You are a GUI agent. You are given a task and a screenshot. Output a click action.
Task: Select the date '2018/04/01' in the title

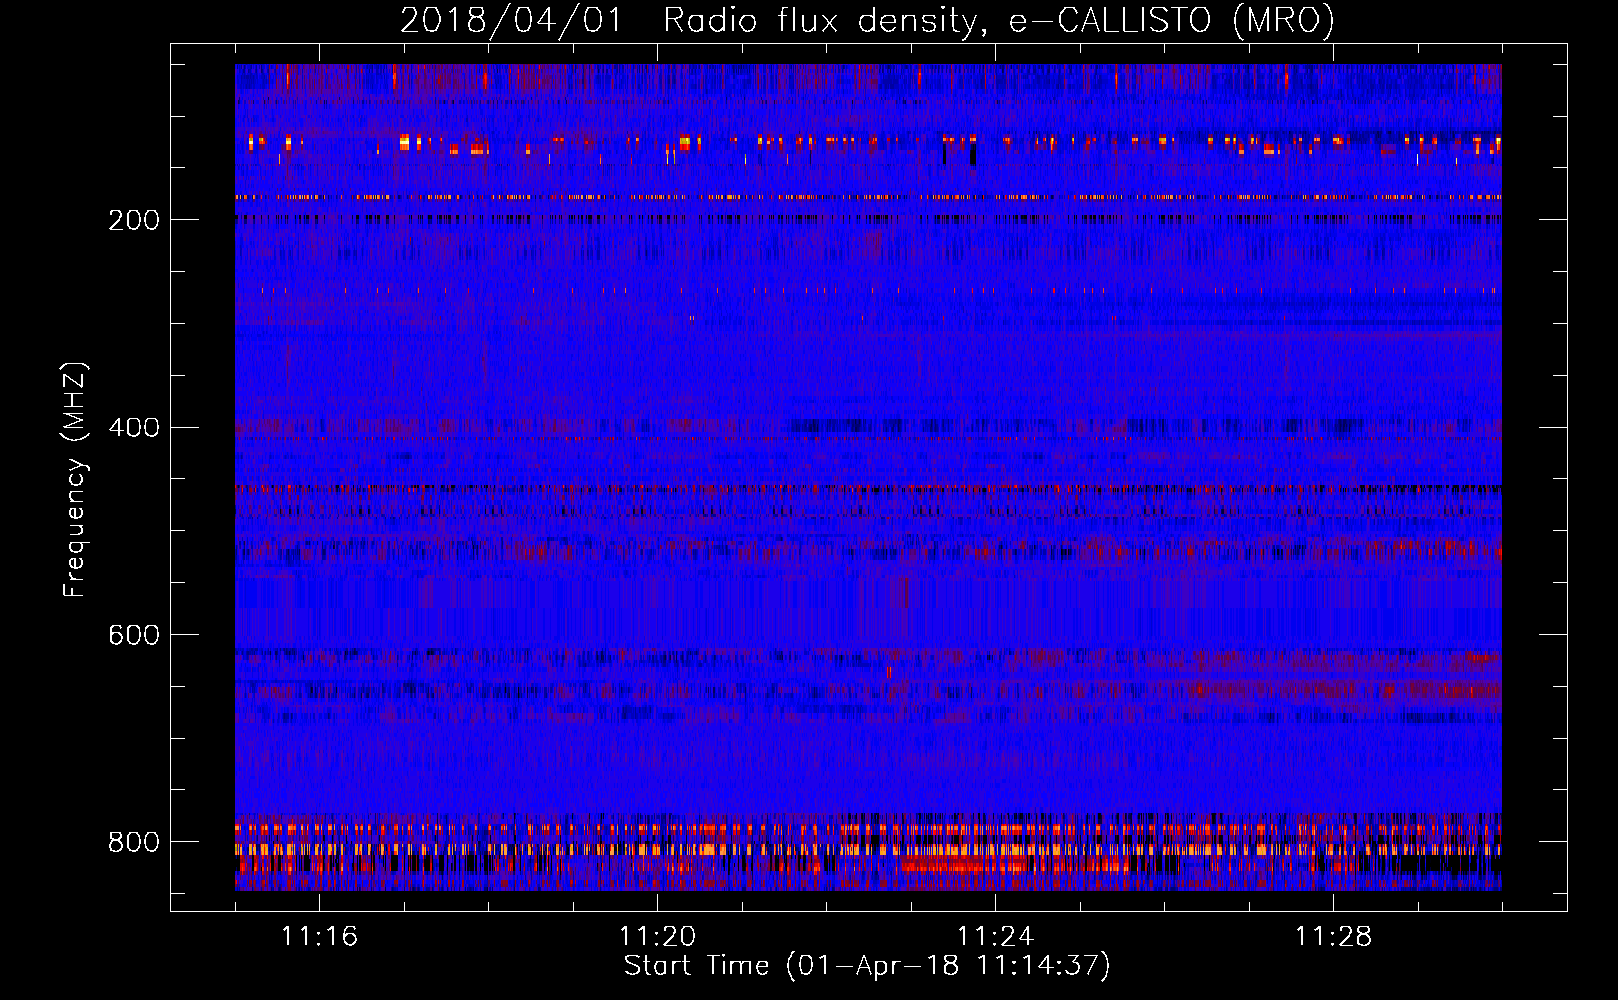511,20
